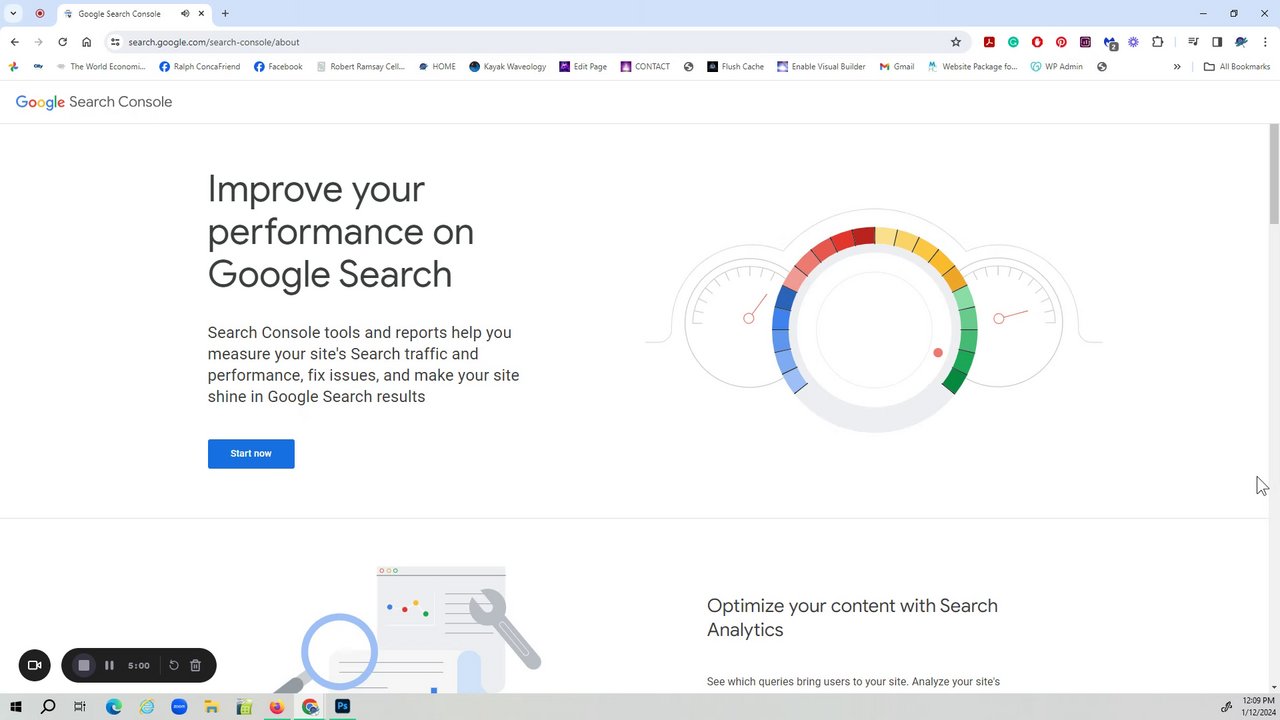Image resolution: width=1280 pixels, height=720 pixels.
Task: Open the Extensions puzzle piece menu
Action: click(1158, 42)
